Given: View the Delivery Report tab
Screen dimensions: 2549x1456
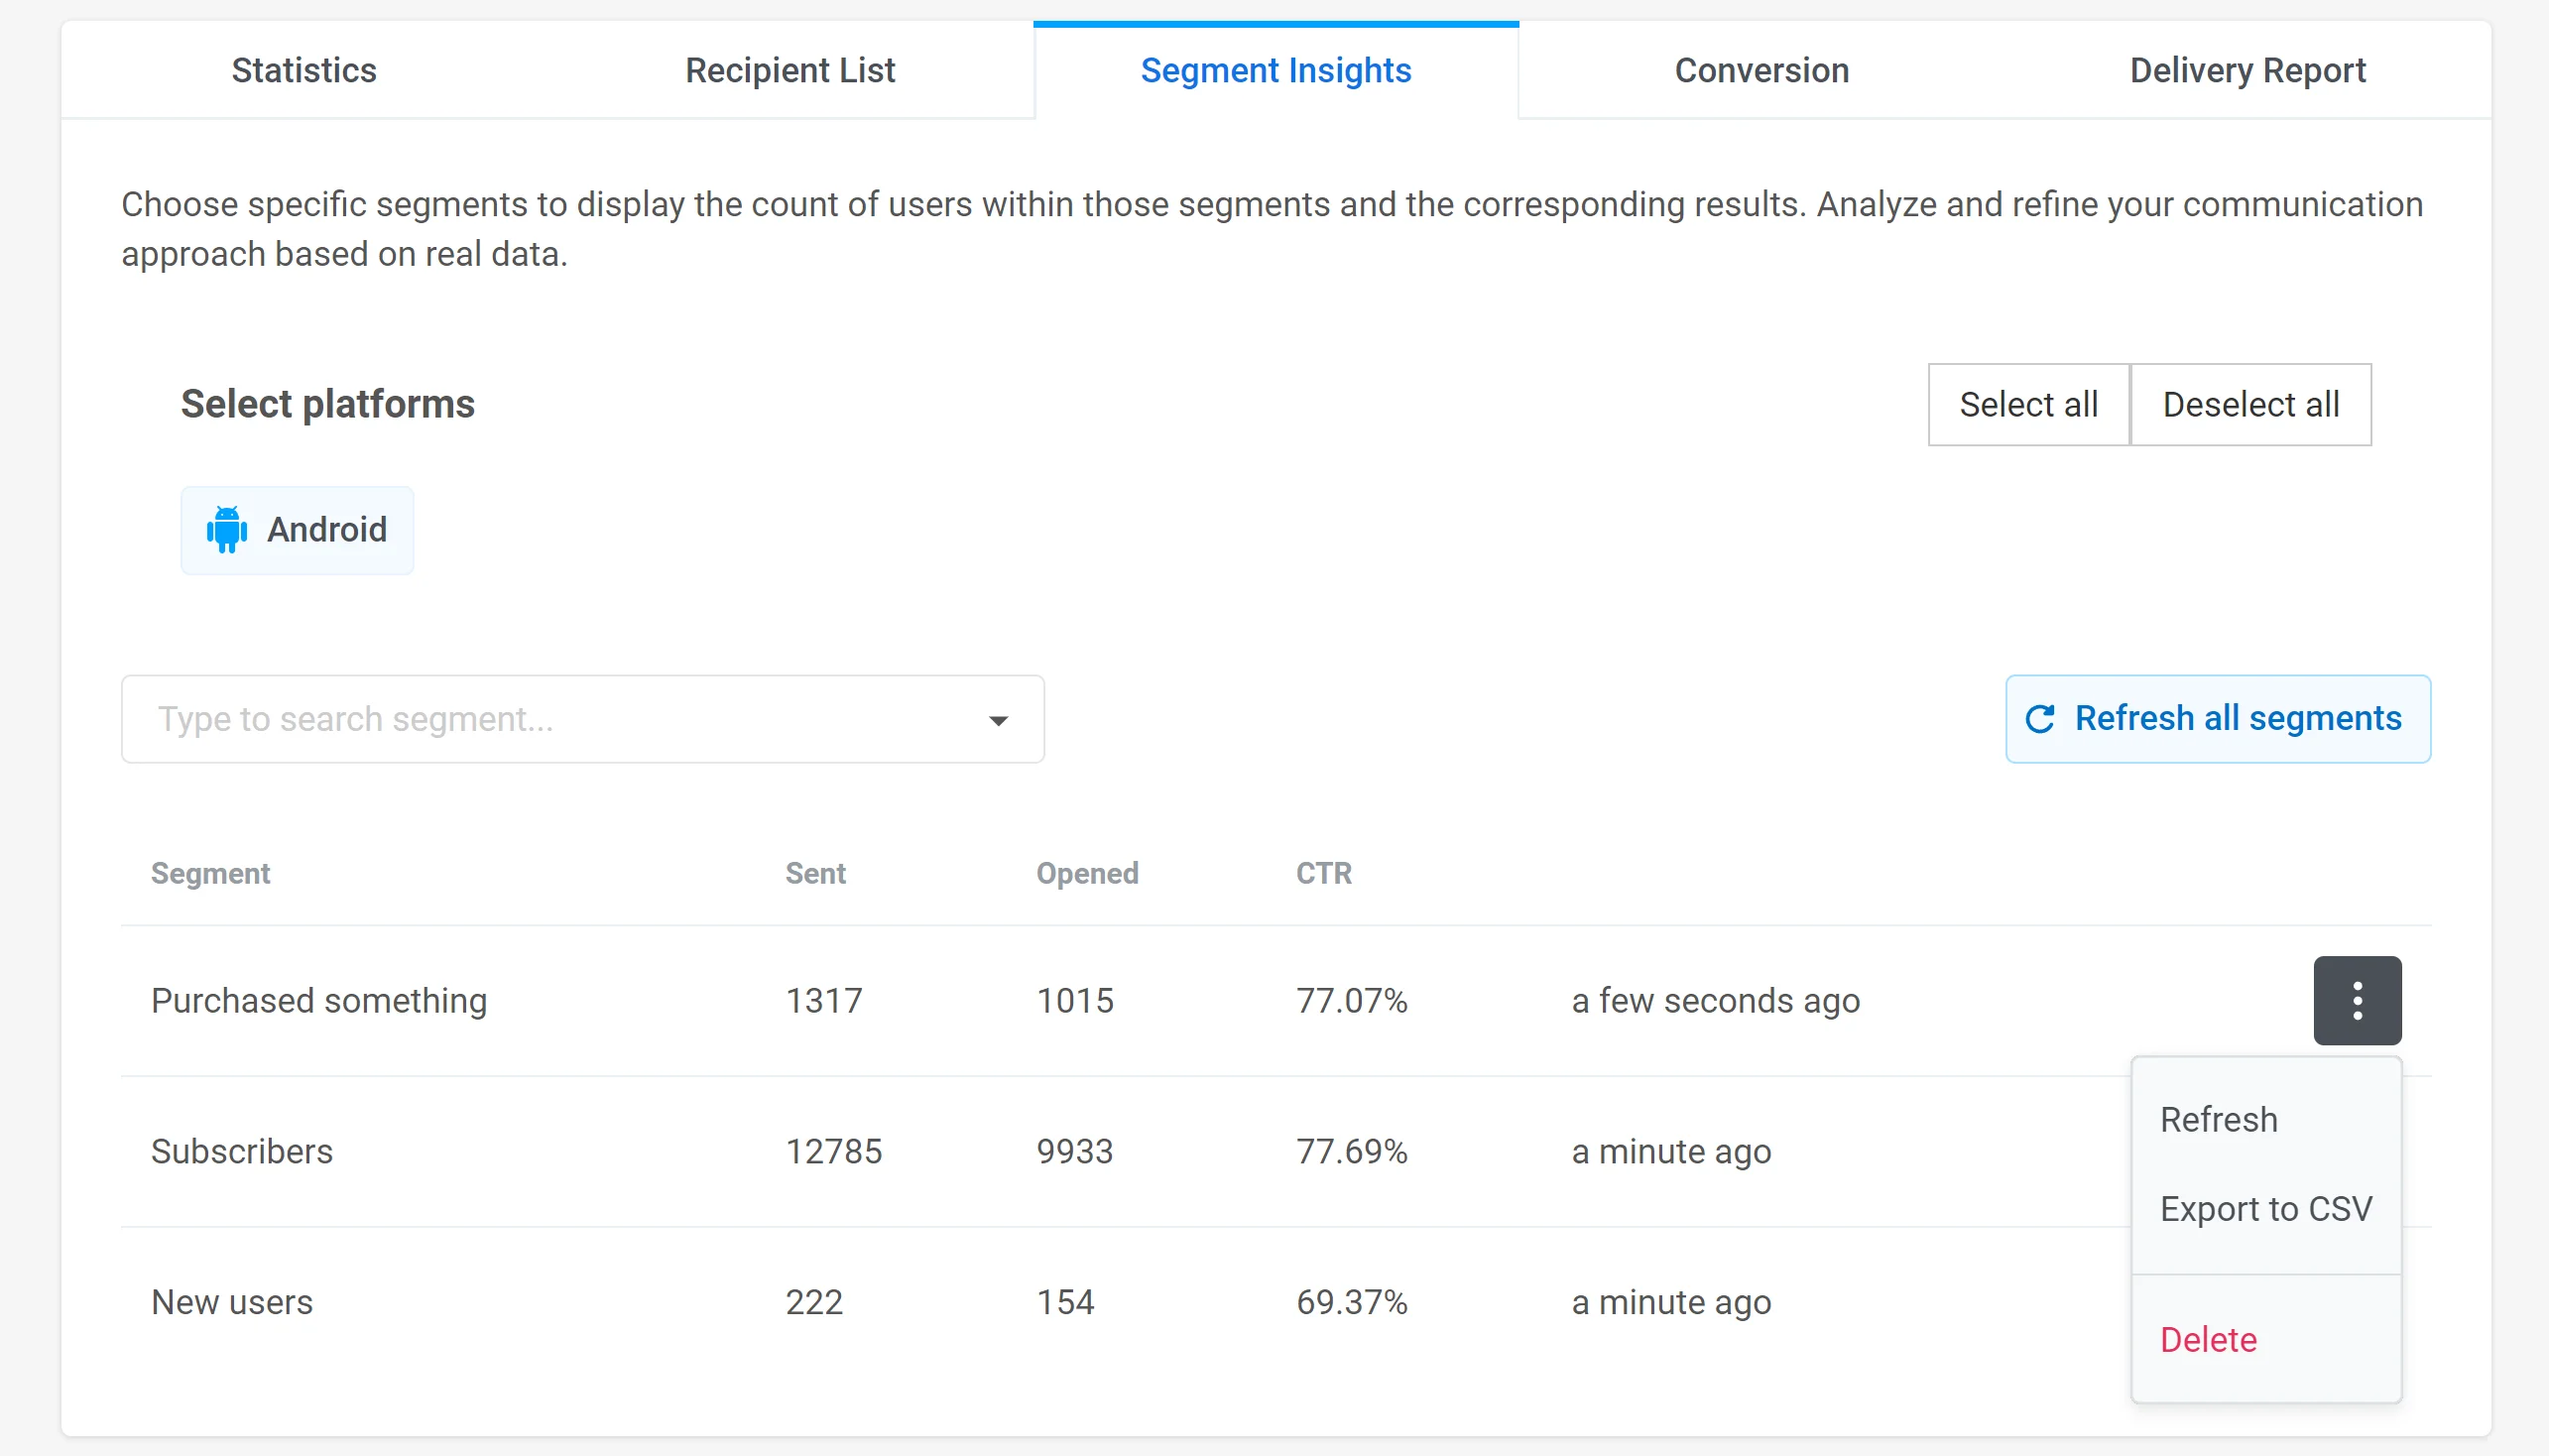Looking at the screenshot, I should pos(2247,70).
